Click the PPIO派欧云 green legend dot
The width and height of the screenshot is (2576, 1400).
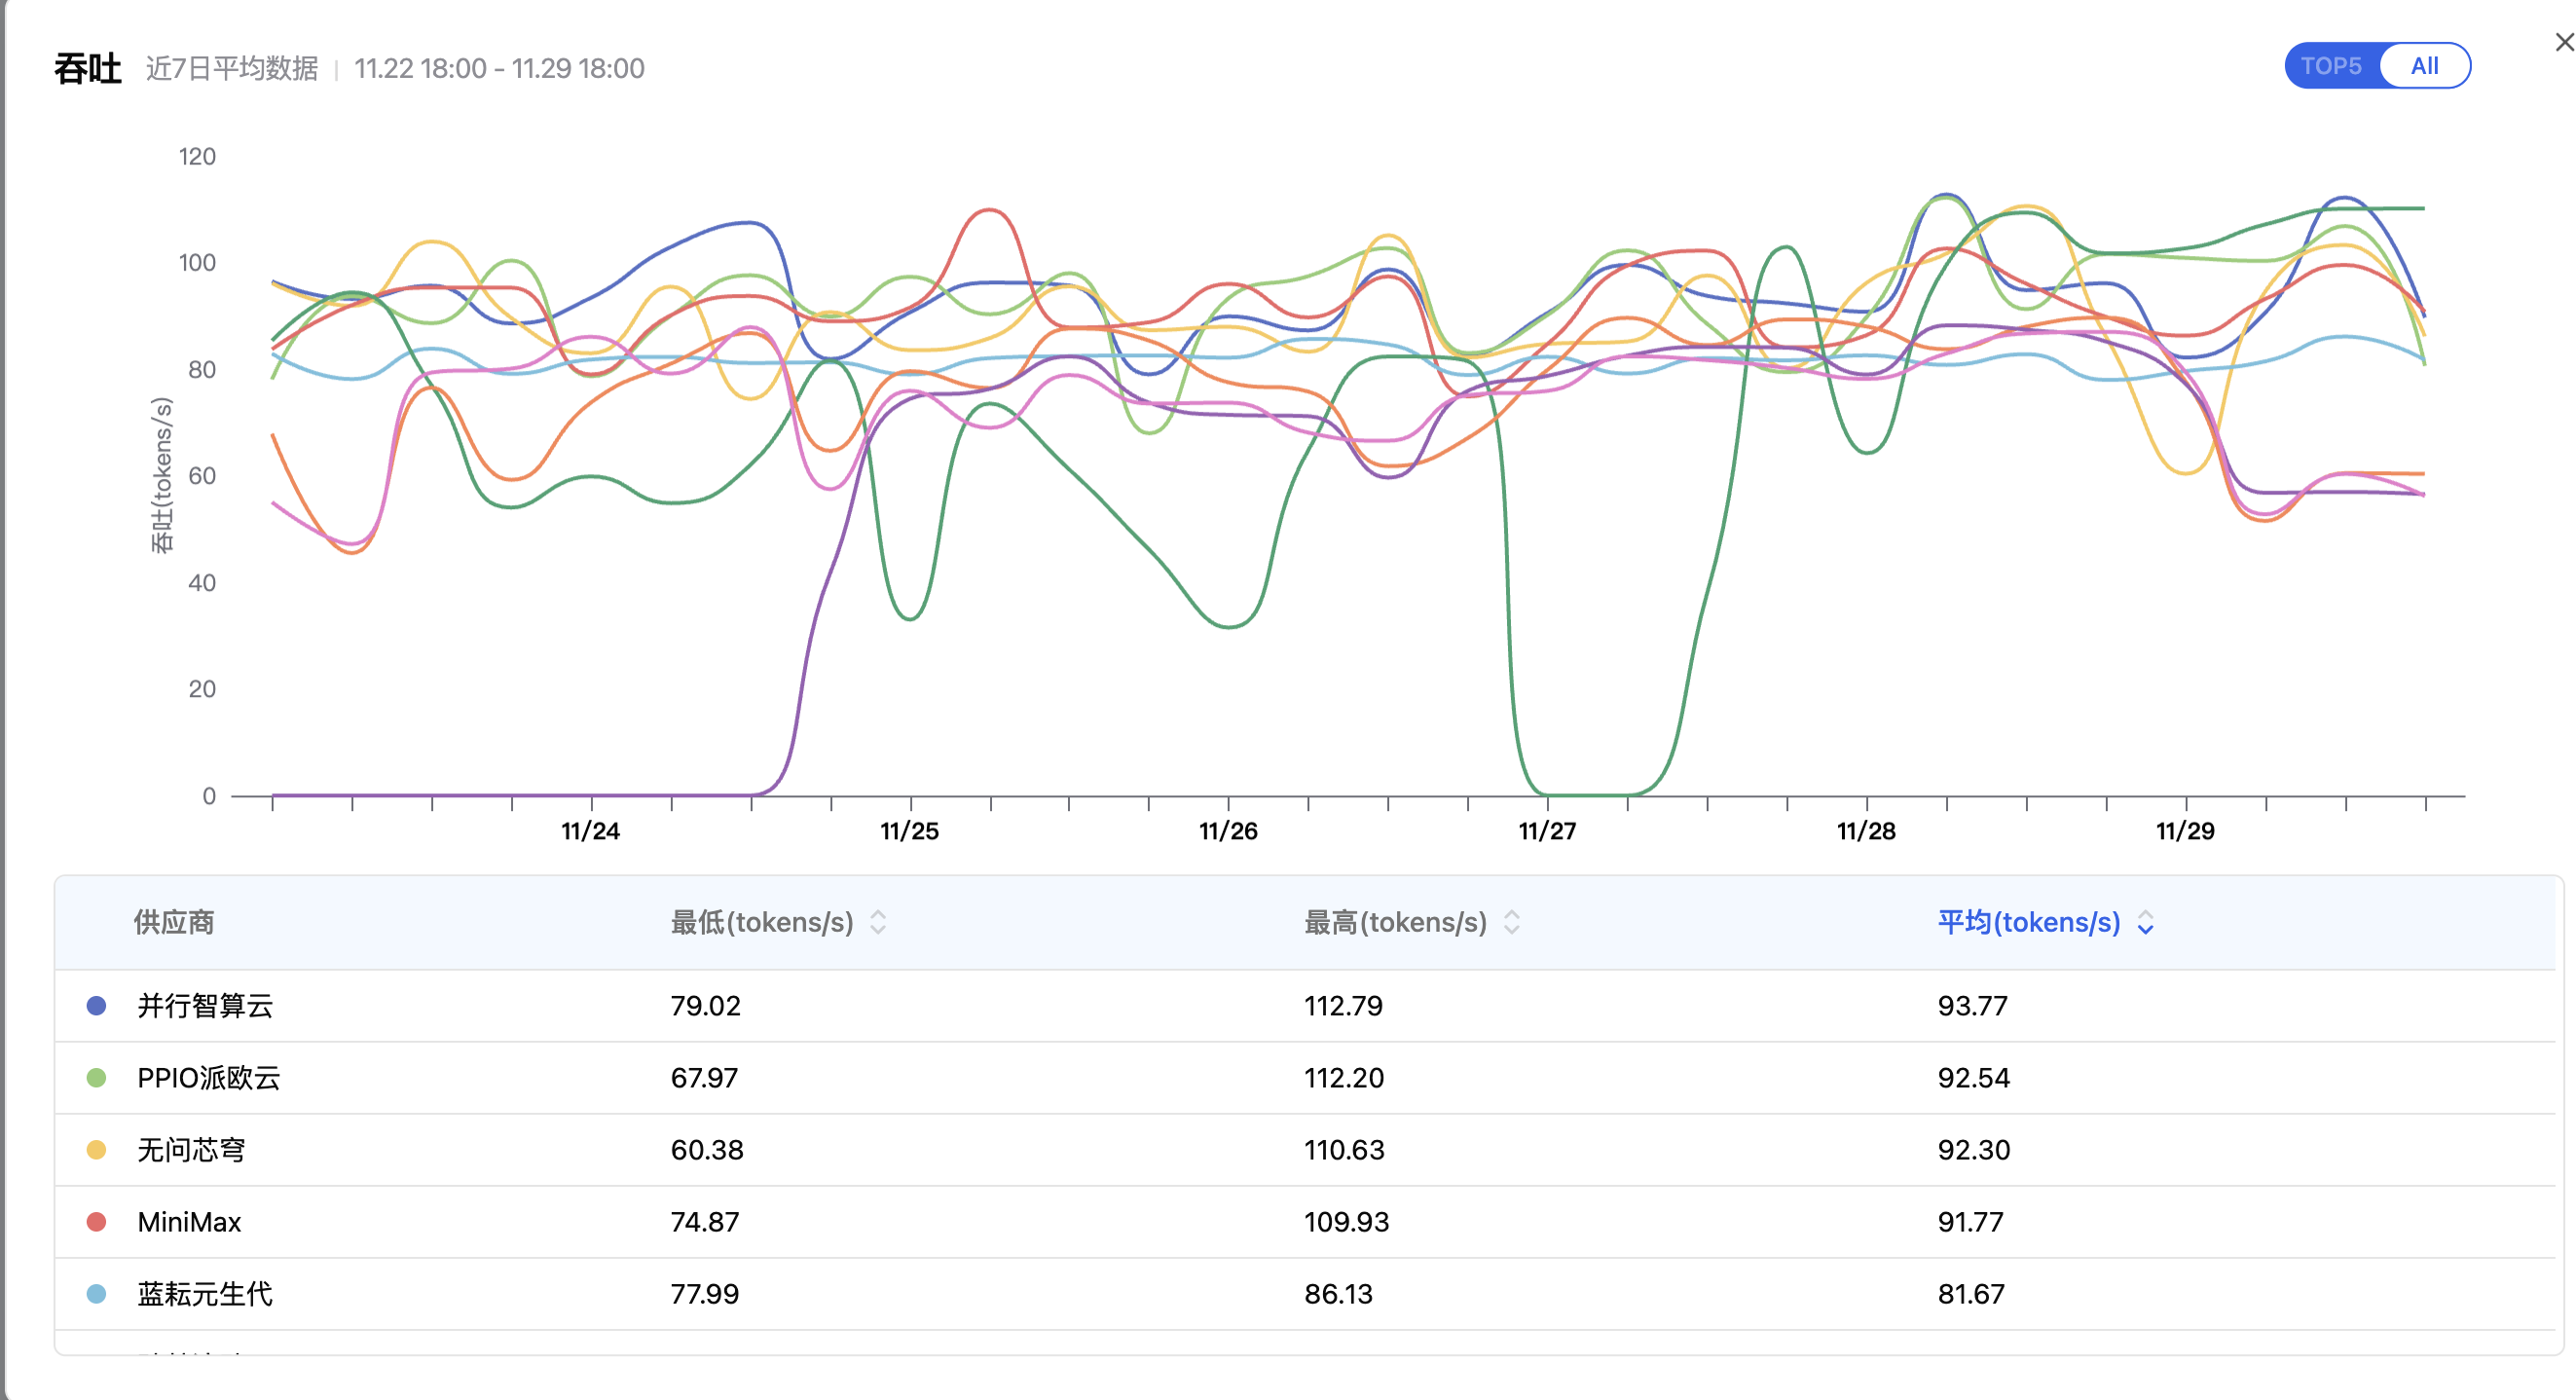tap(97, 1077)
